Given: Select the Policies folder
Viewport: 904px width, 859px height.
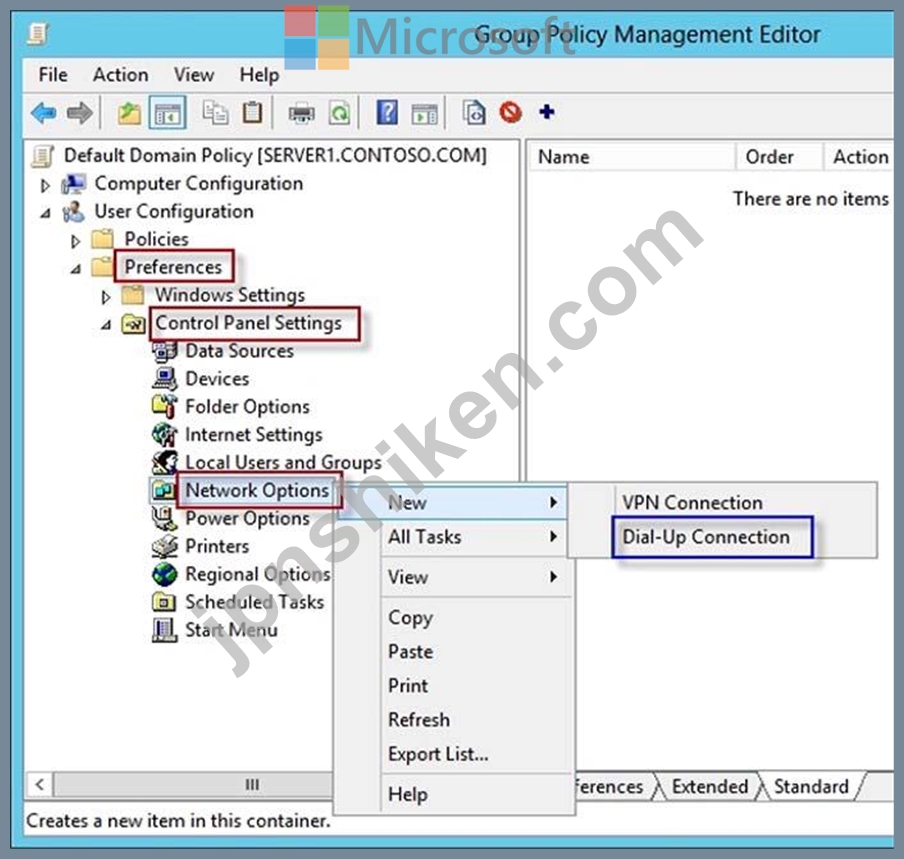Looking at the screenshot, I should (x=156, y=239).
